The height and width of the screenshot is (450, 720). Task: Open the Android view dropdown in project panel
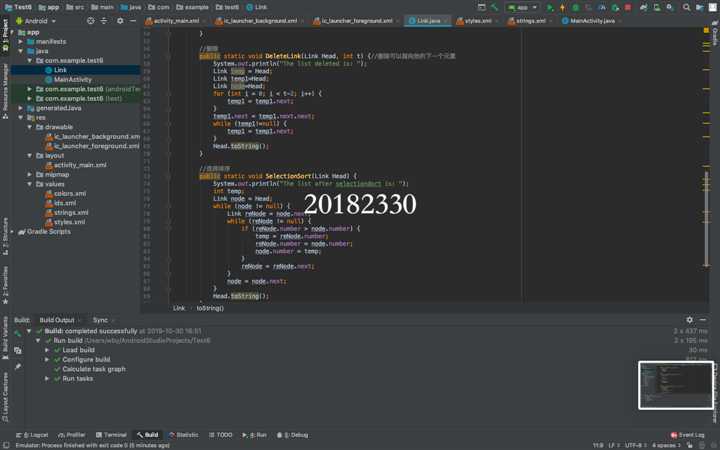35,21
